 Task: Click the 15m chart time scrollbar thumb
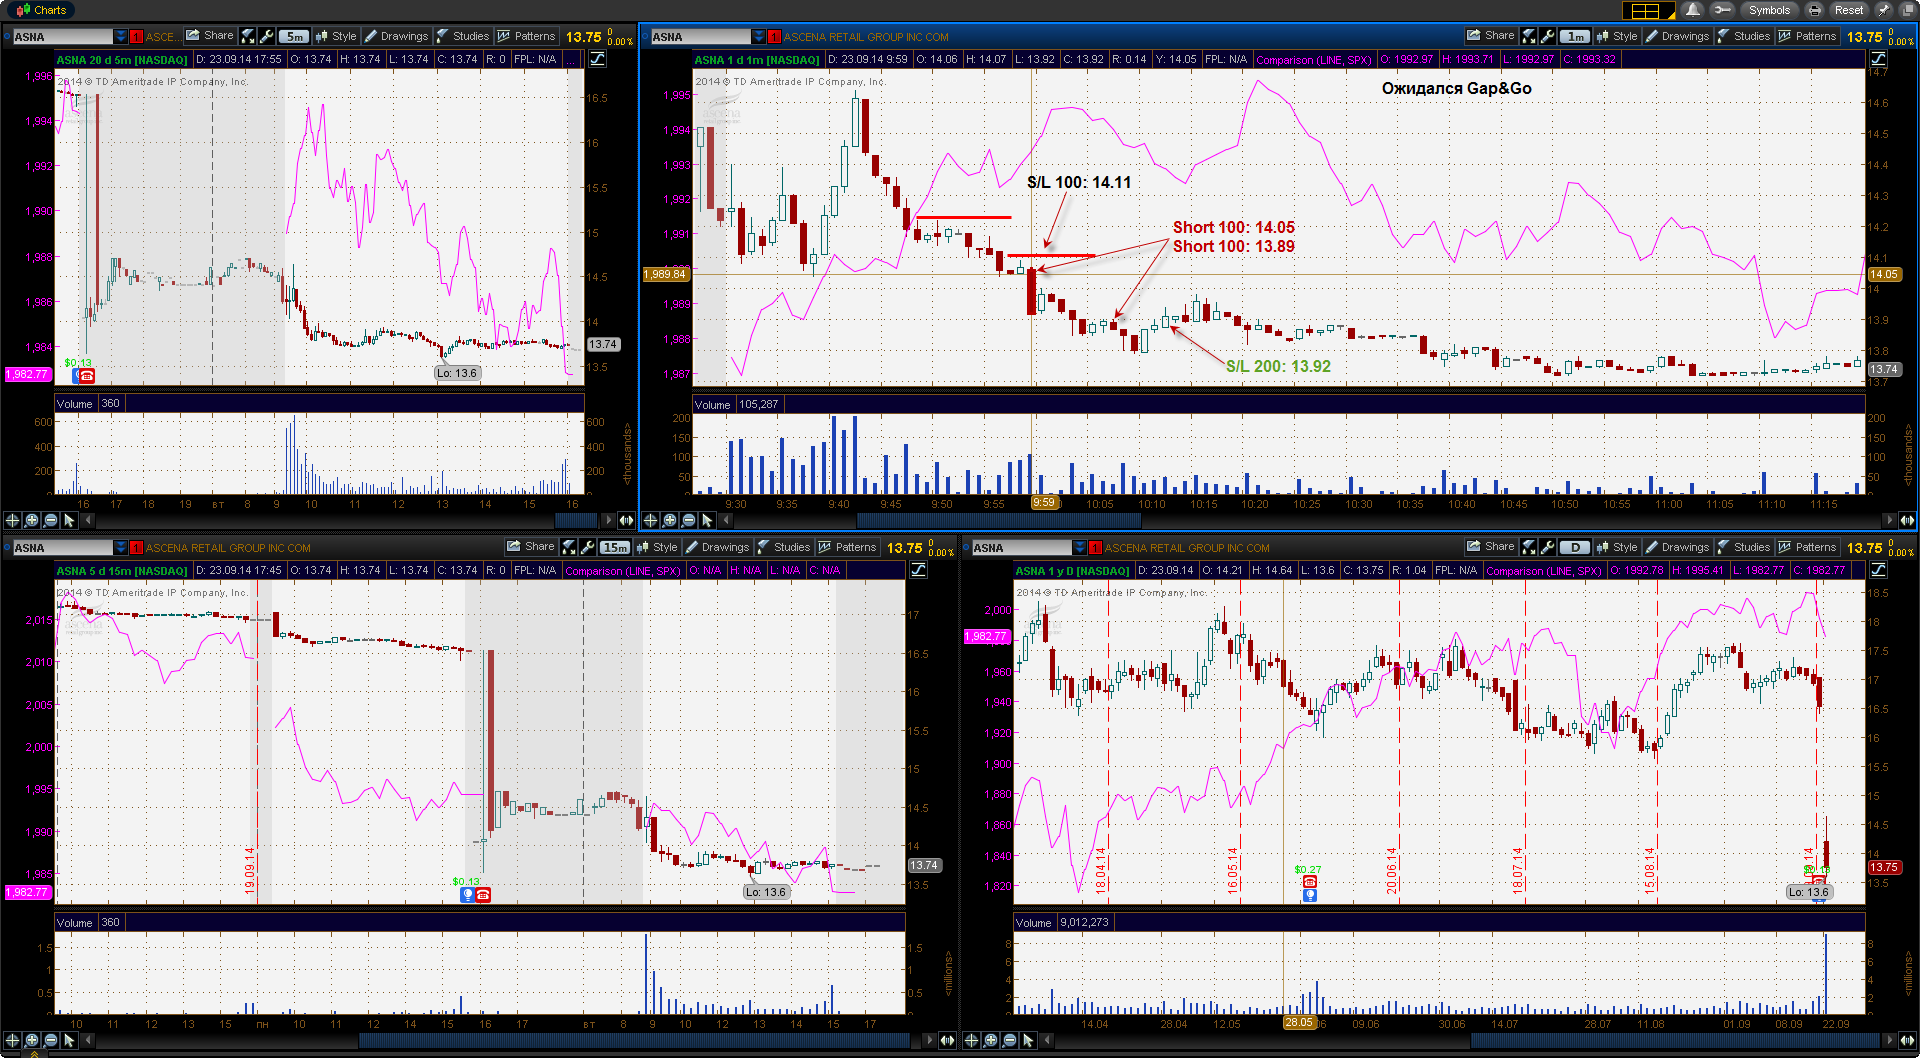pyautogui.click(x=634, y=1040)
